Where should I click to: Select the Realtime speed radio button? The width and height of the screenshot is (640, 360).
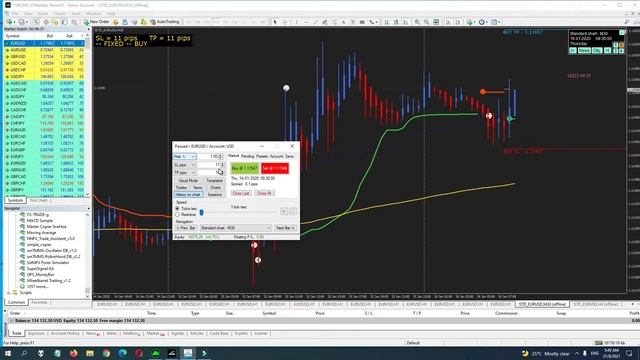pos(177,214)
